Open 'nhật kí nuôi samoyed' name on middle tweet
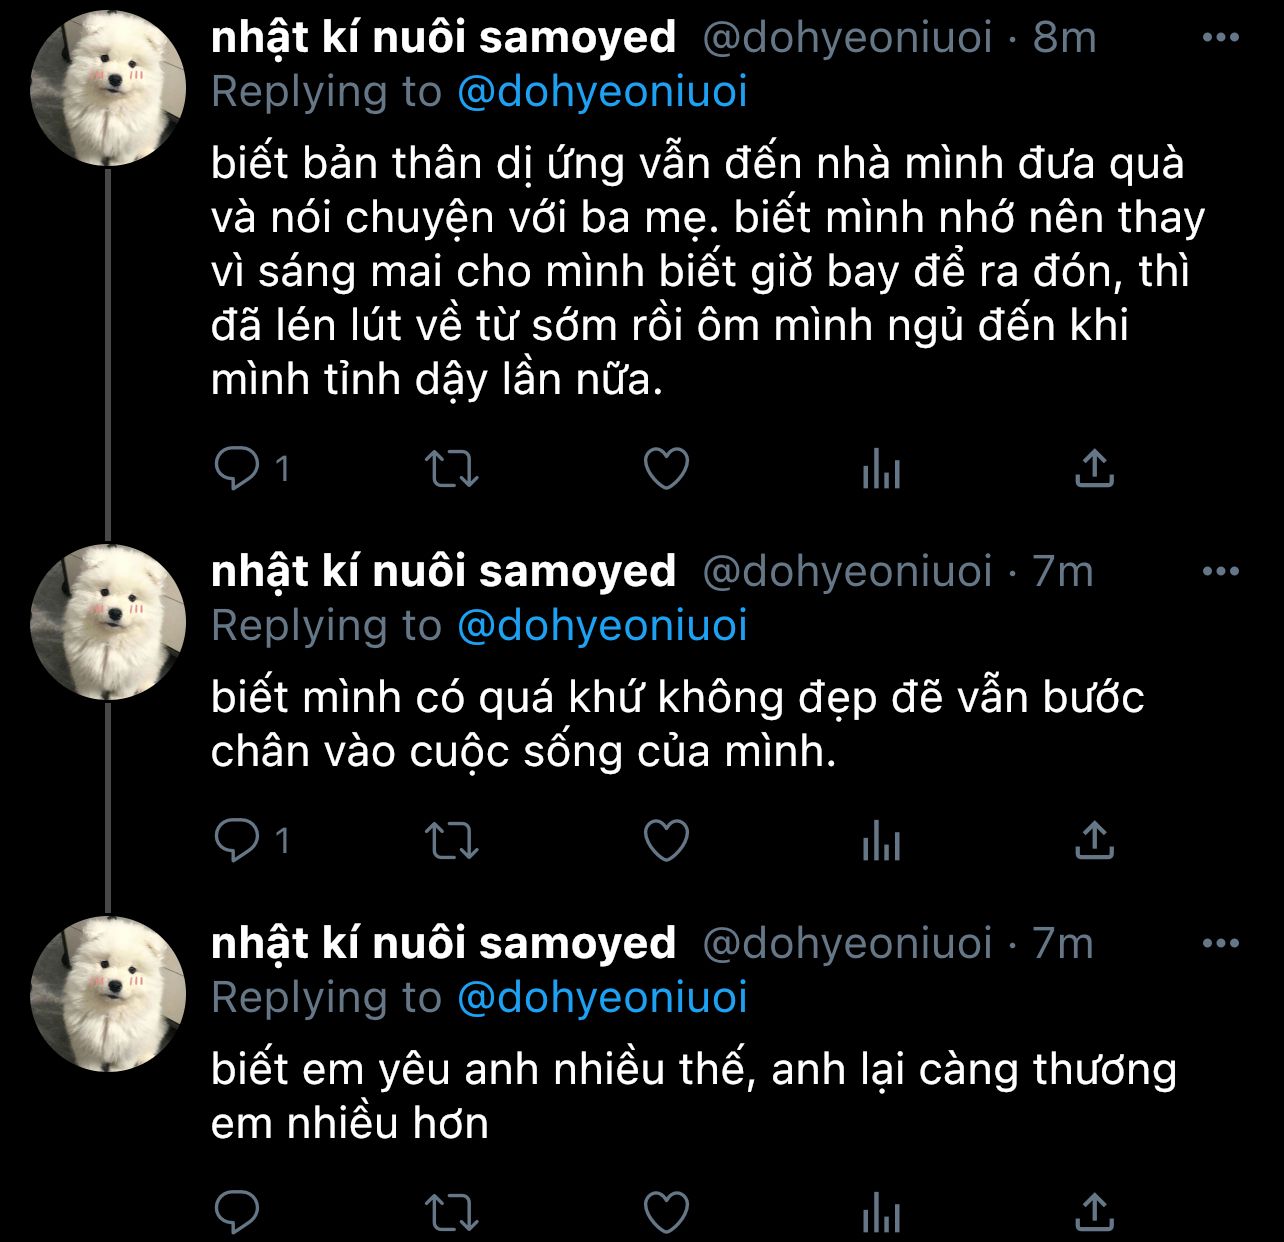This screenshot has width=1284, height=1242. pyautogui.click(x=443, y=572)
